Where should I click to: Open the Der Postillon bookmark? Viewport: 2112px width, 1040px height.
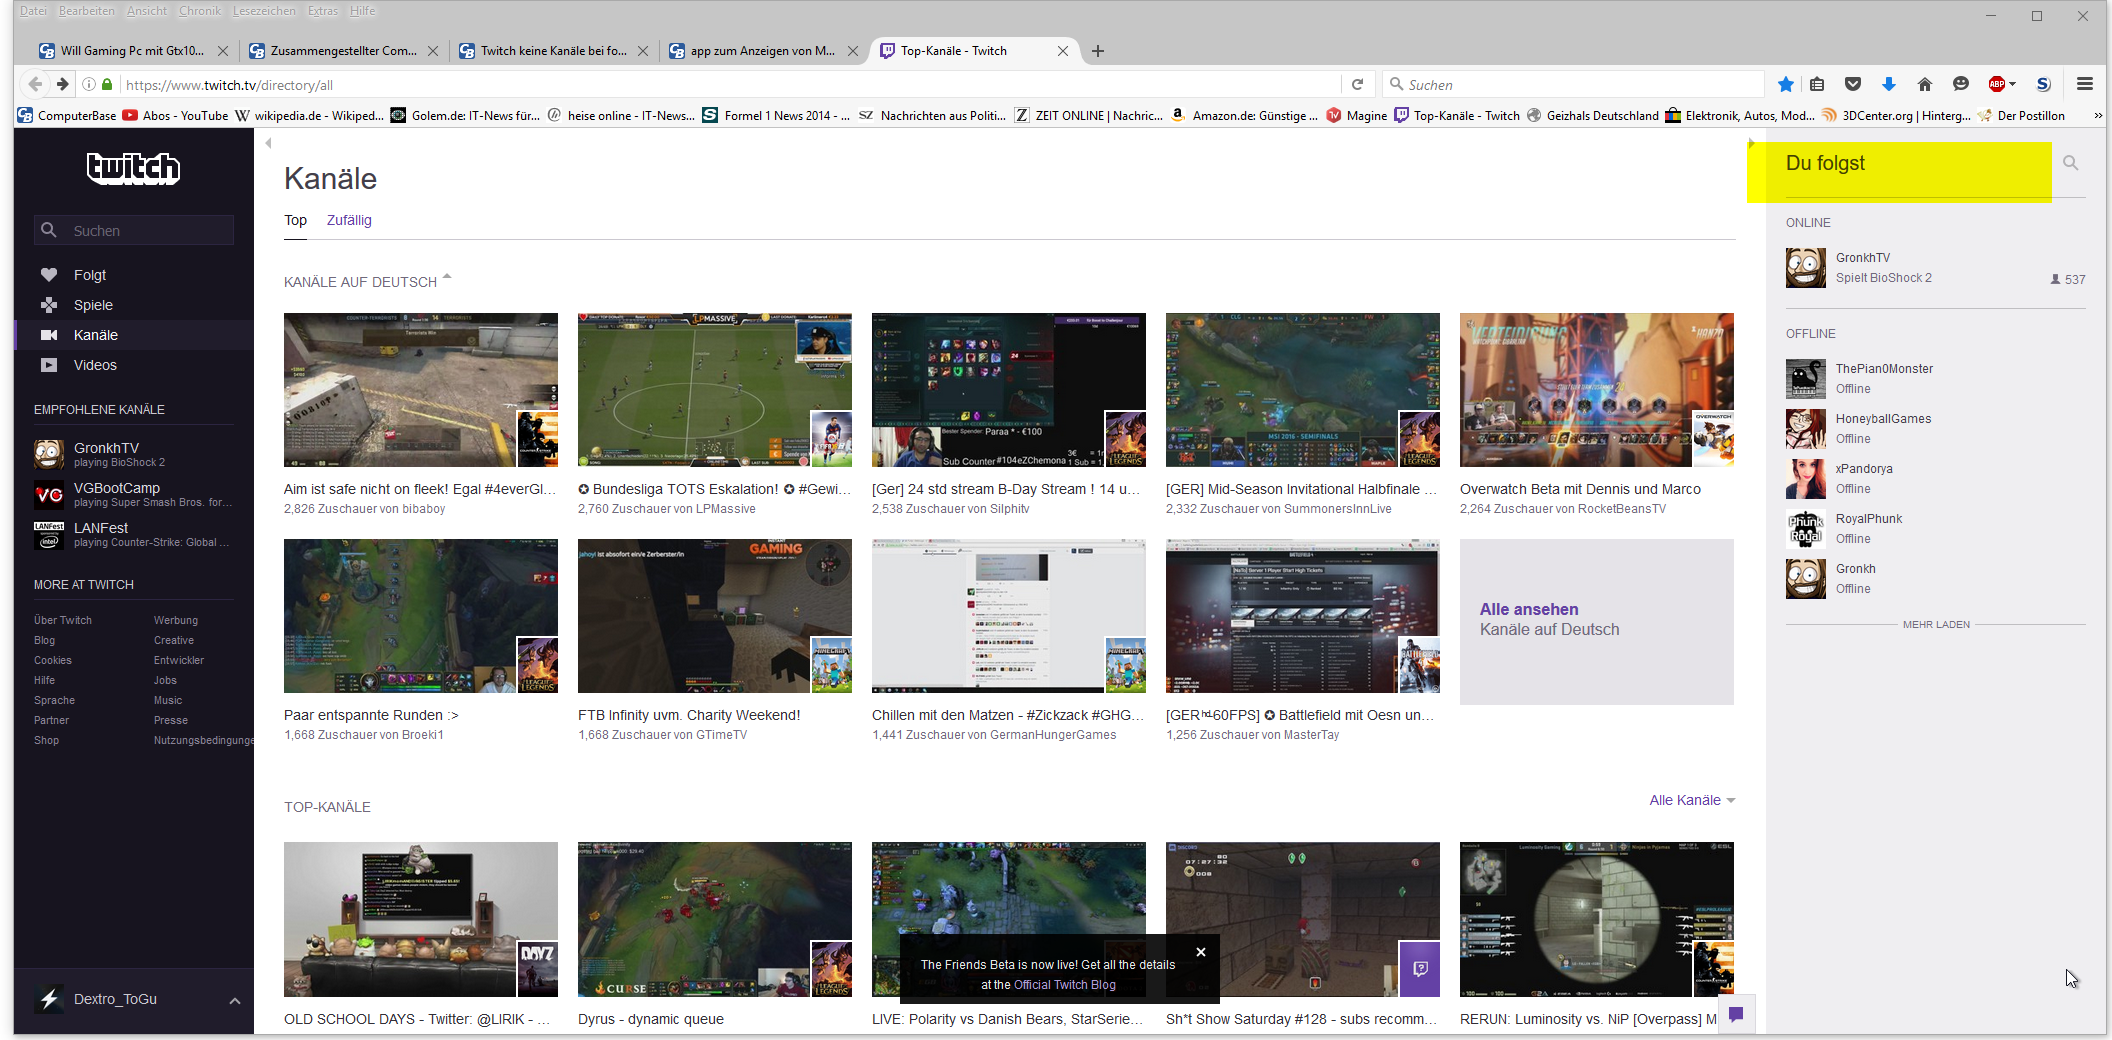(x=2021, y=116)
